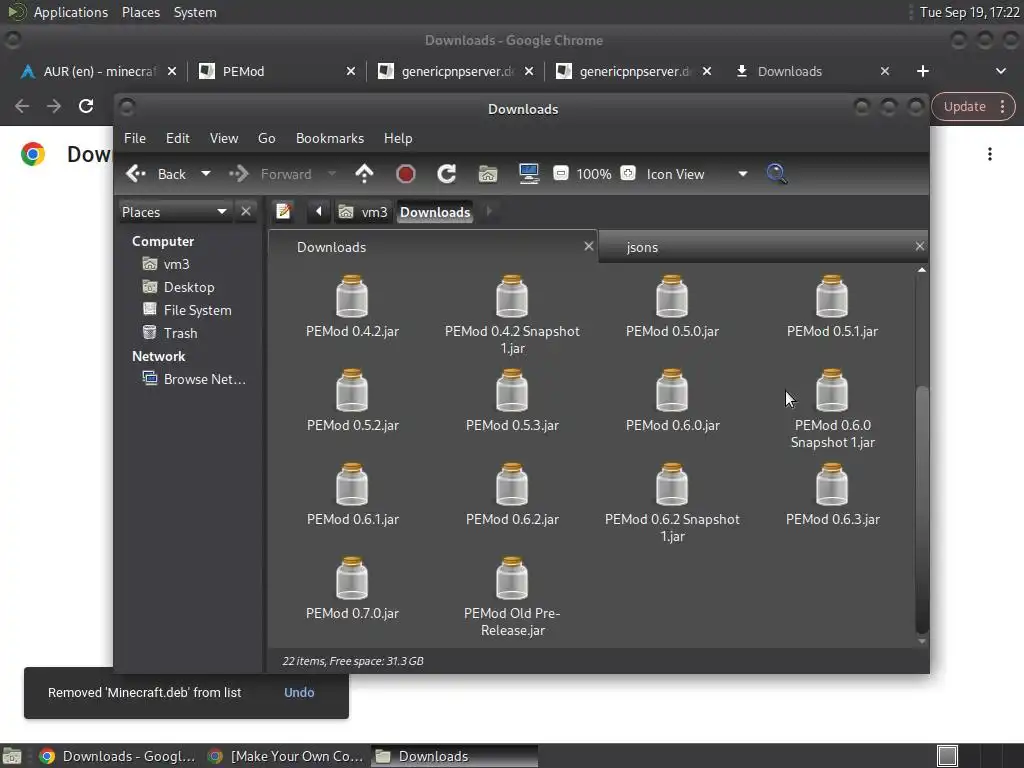Switch to the AUR minecraft Chrome tab
Image resolution: width=1024 pixels, height=768 pixels.
pos(98,71)
